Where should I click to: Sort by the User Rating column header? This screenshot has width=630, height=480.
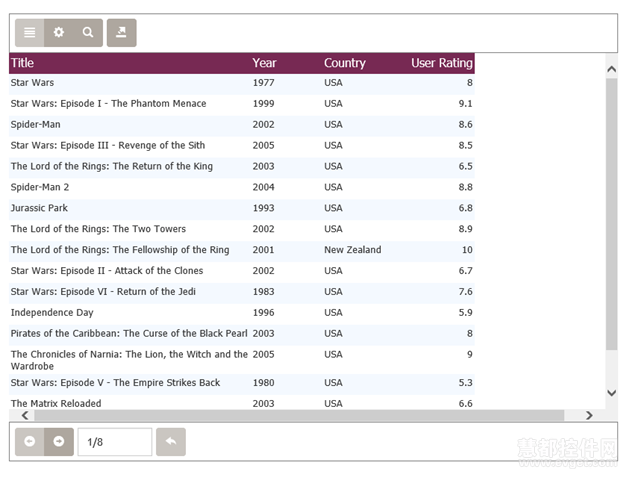(442, 63)
